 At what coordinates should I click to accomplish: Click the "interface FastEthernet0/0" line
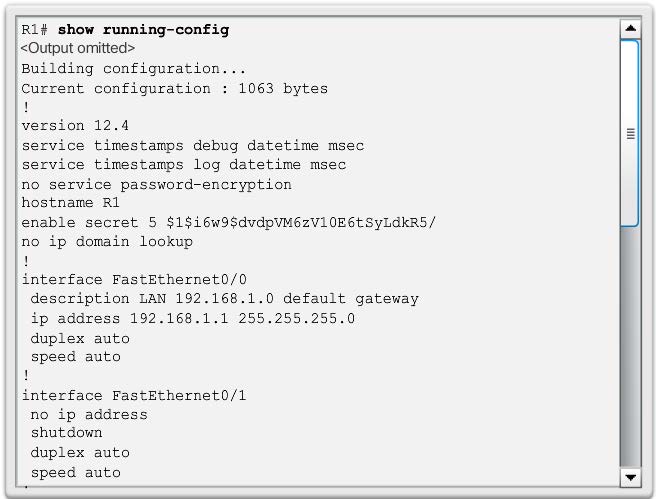(x=134, y=280)
